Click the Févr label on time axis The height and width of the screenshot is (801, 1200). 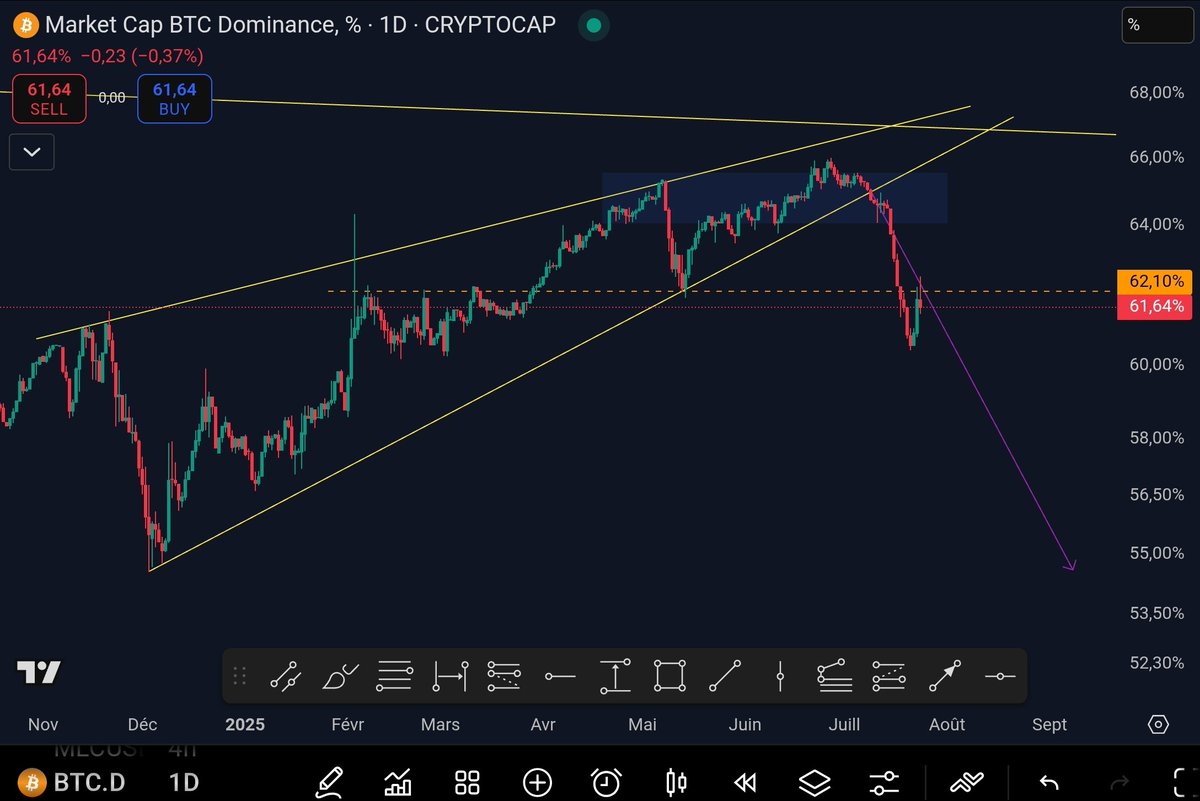[x=346, y=724]
